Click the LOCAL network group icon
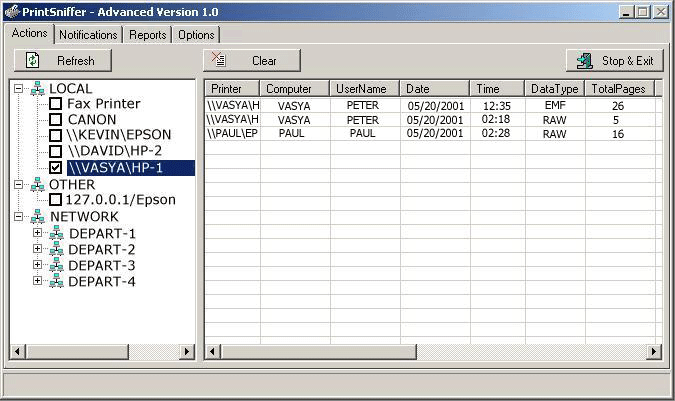Screen dimensions: 675x401 pyautogui.click(x=37, y=88)
